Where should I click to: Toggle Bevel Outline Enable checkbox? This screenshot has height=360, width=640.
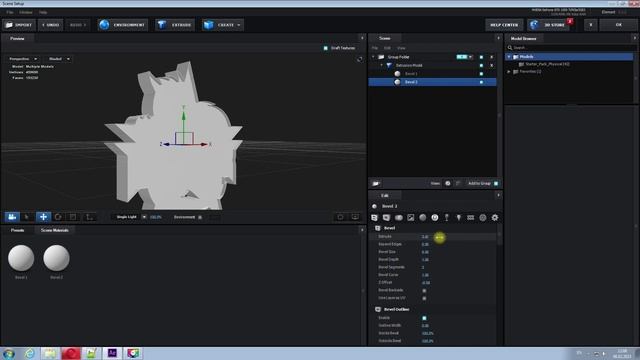click(x=424, y=318)
